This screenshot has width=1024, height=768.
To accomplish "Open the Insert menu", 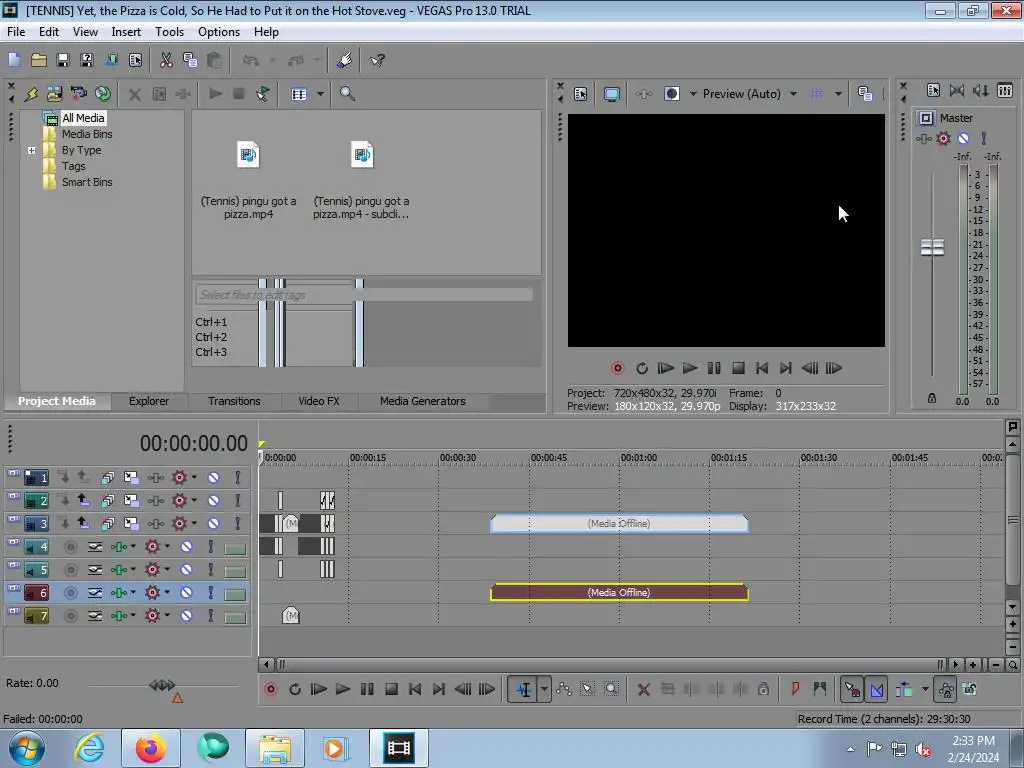I will click(x=126, y=31).
